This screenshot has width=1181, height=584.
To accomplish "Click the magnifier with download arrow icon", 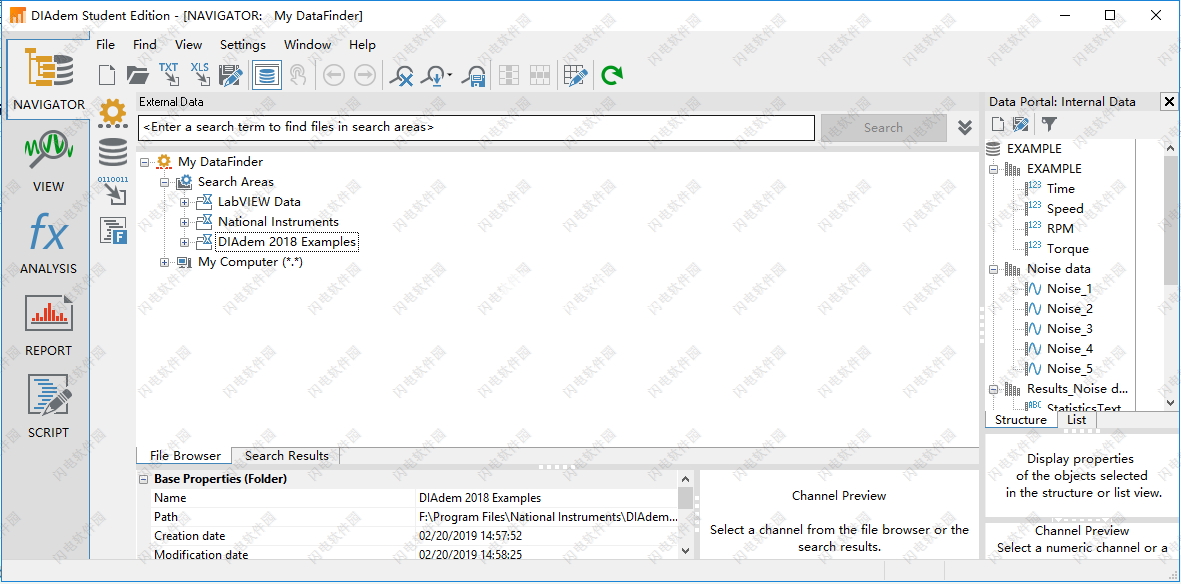I will tap(435, 75).
